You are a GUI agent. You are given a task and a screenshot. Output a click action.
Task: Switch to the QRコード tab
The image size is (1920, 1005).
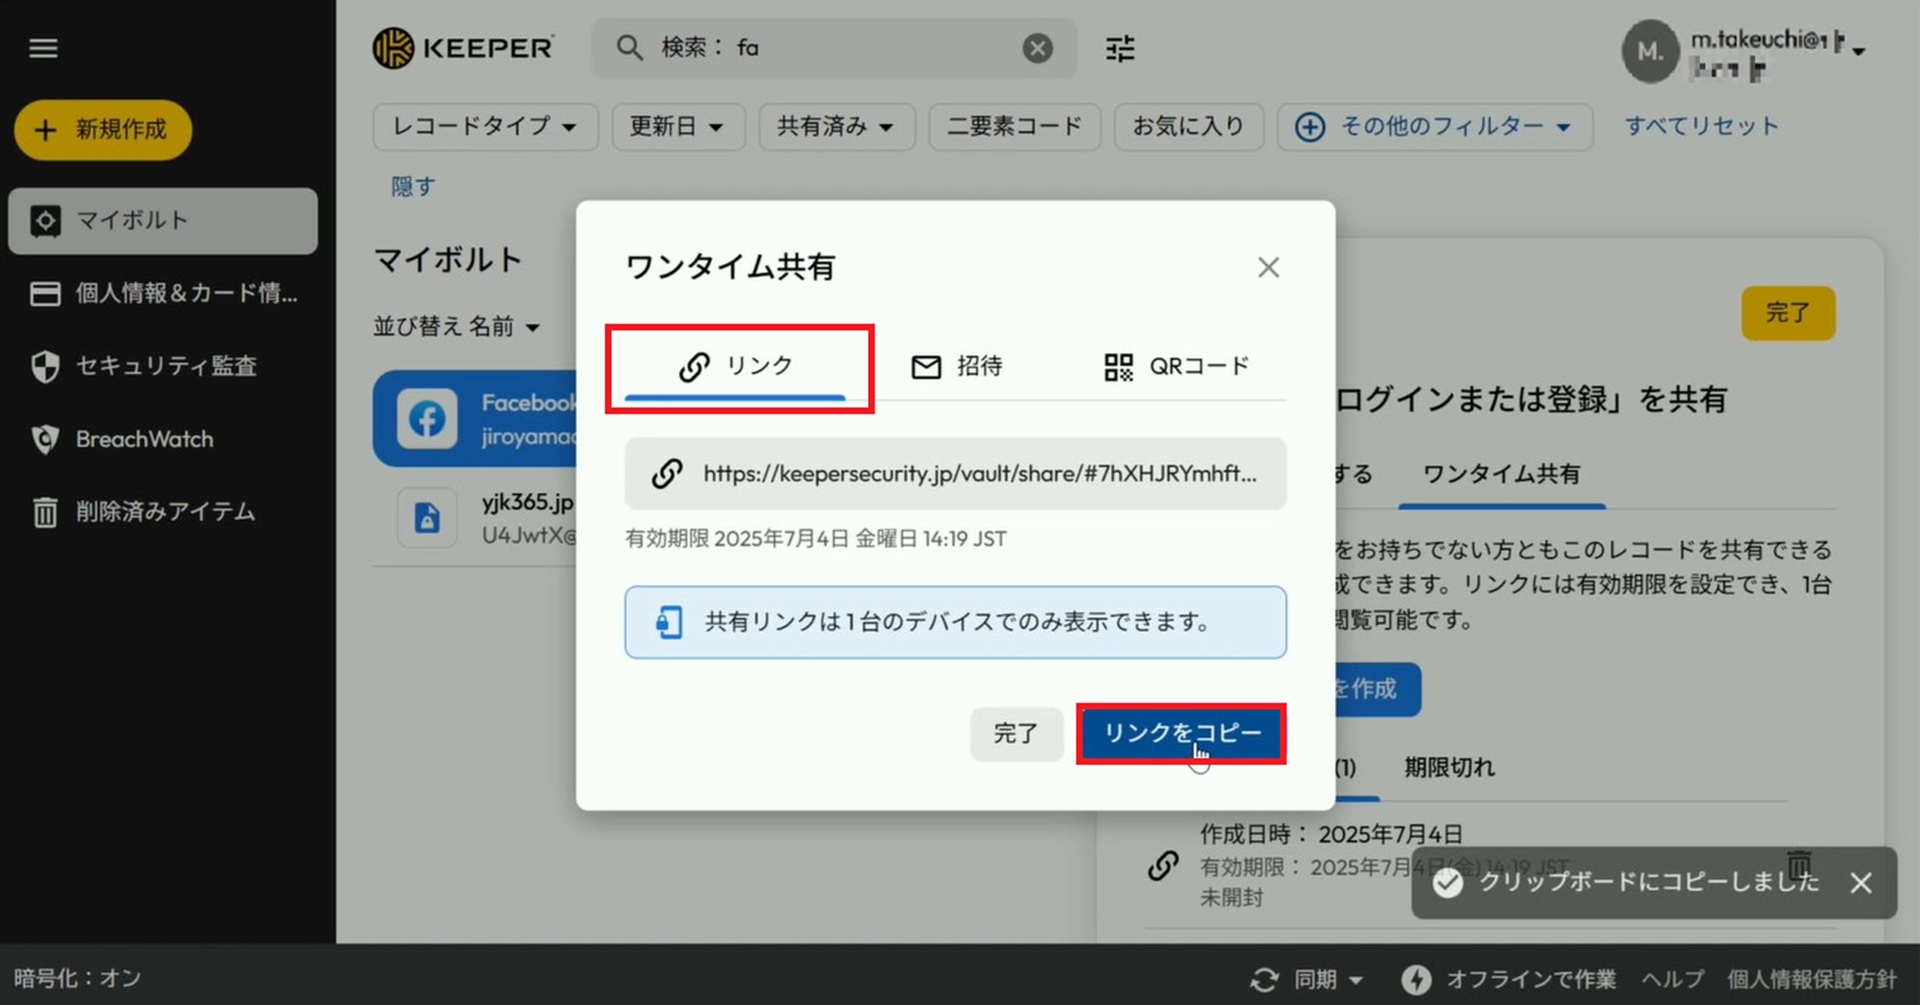(x=1176, y=367)
